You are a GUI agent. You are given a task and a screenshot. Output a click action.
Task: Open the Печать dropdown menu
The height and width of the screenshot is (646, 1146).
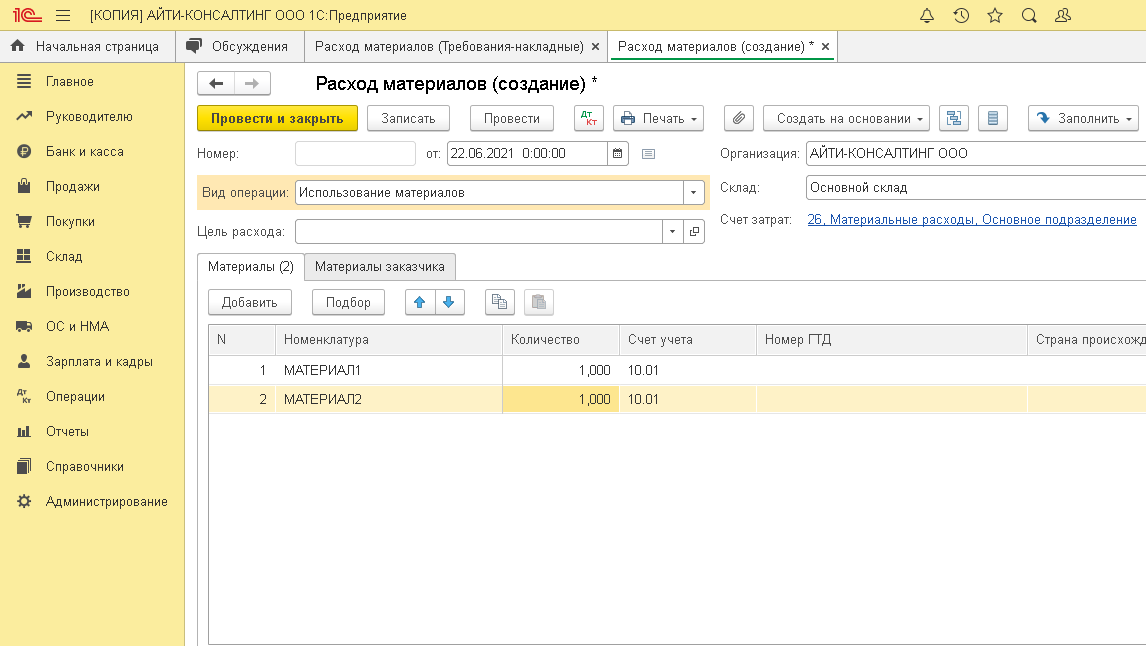(x=658, y=118)
